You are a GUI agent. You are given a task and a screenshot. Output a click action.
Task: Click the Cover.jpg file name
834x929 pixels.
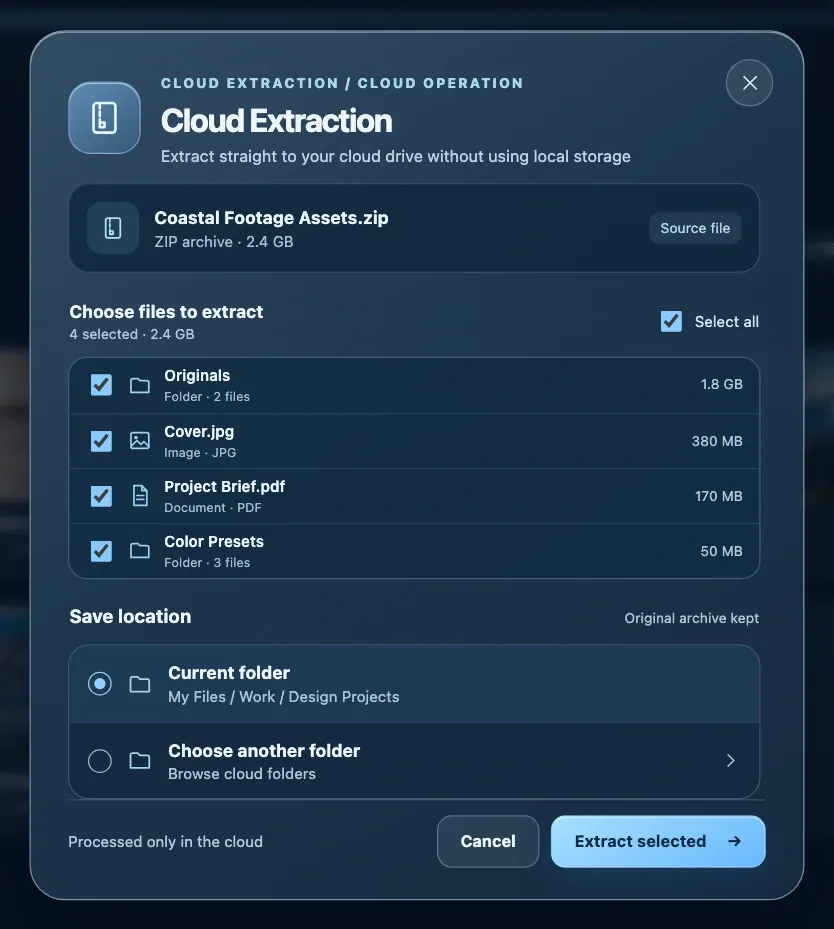(x=199, y=432)
